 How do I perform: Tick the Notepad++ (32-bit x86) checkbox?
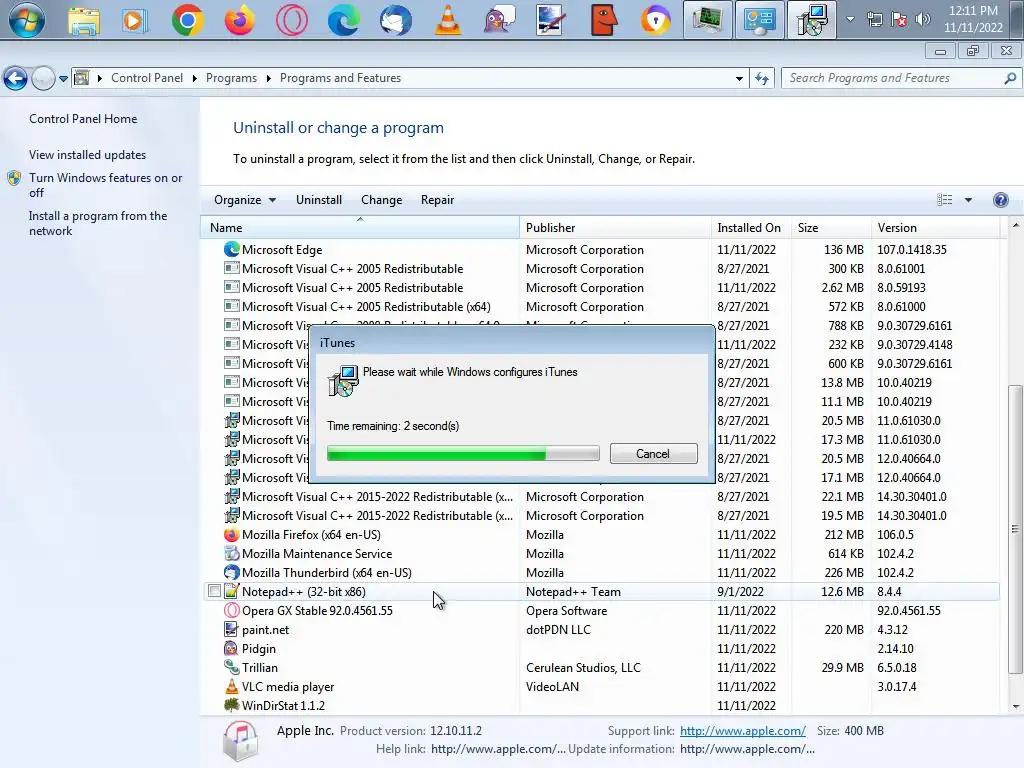(x=214, y=591)
